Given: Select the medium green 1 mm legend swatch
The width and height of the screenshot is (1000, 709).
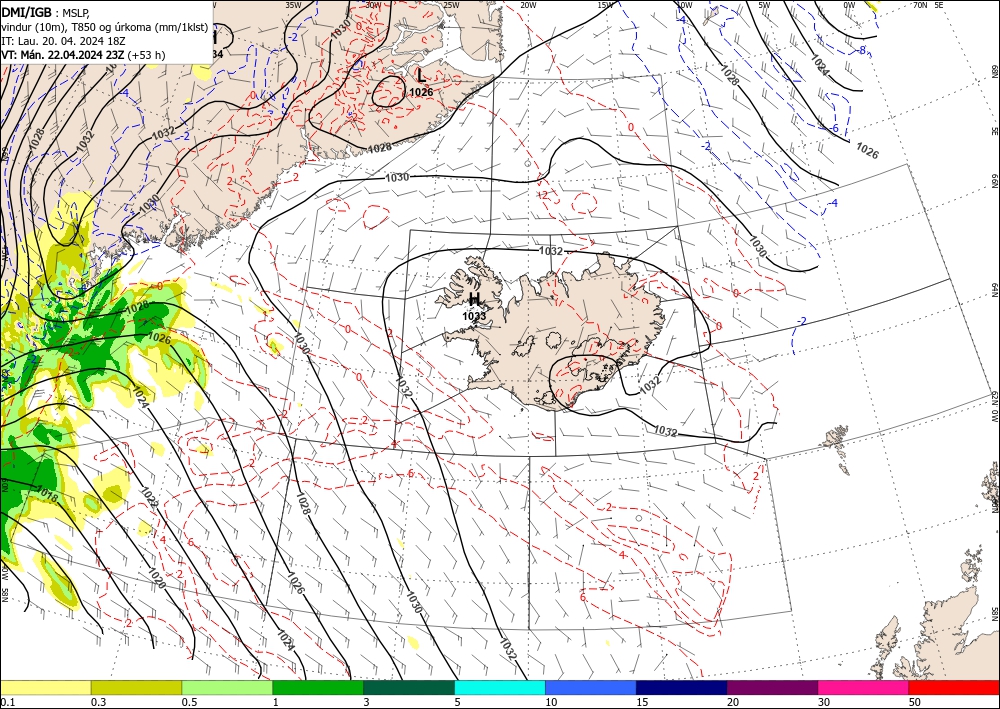Looking at the screenshot, I should (318, 687).
